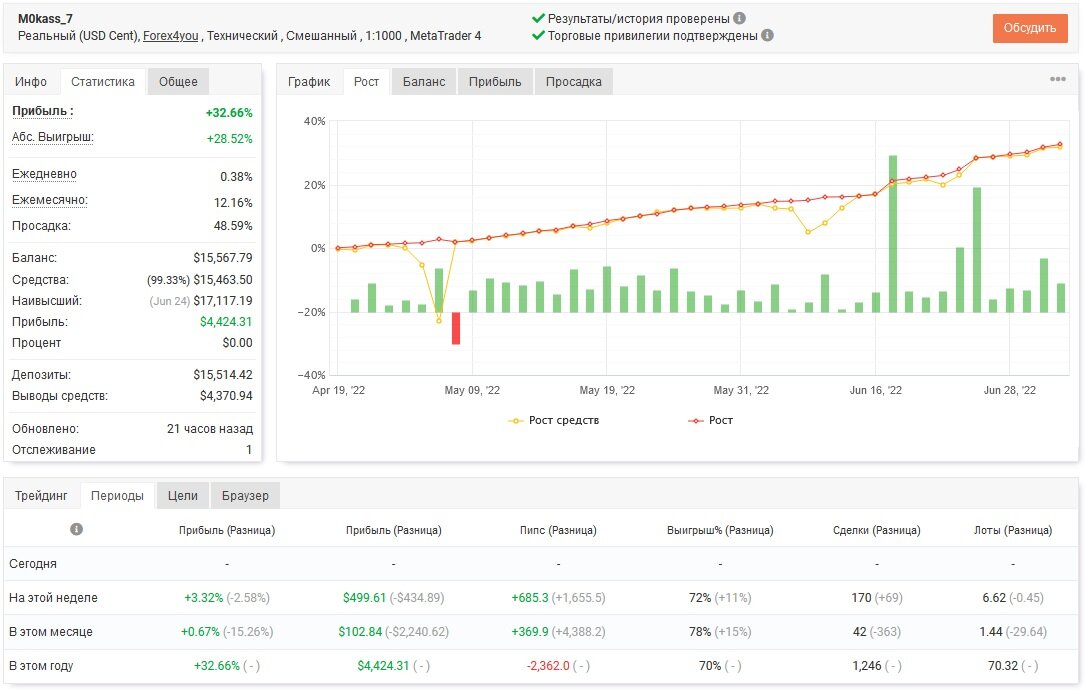Click the 1,246 yearly trades cell
1086x690 pixels.
pos(866,666)
